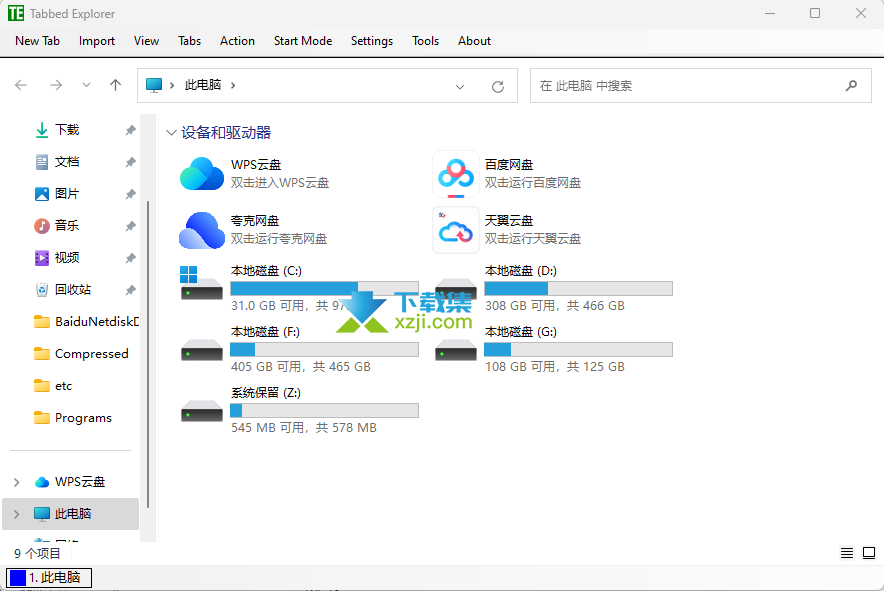
Task: Unpin 下载 using its pin icon
Action: pyautogui.click(x=130, y=130)
